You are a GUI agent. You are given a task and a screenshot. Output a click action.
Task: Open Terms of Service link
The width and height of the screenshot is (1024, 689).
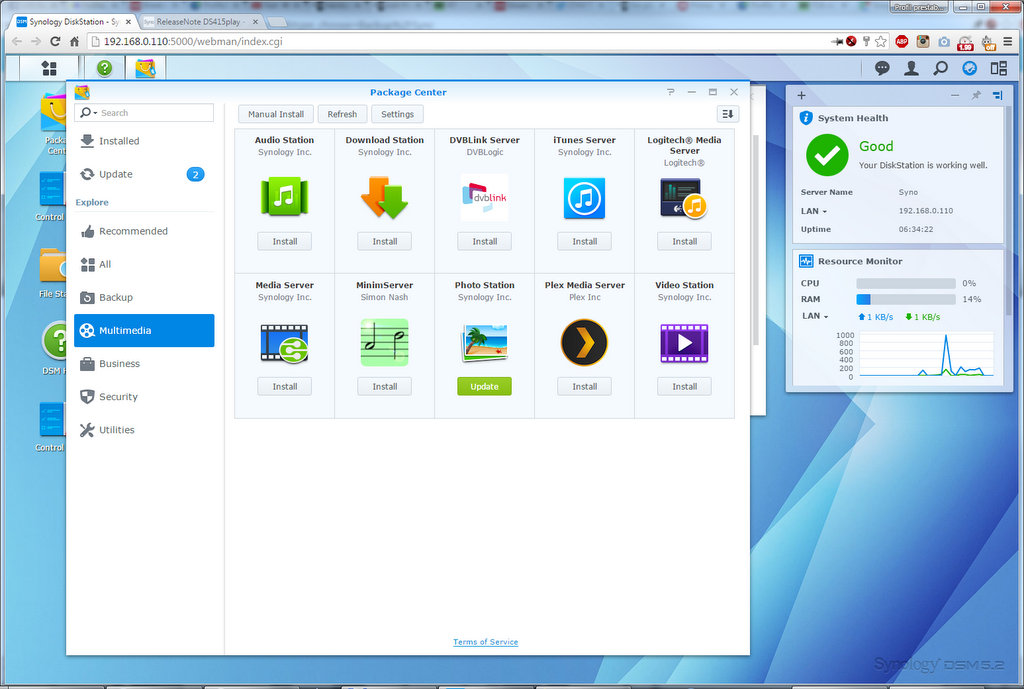coord(485,642)
